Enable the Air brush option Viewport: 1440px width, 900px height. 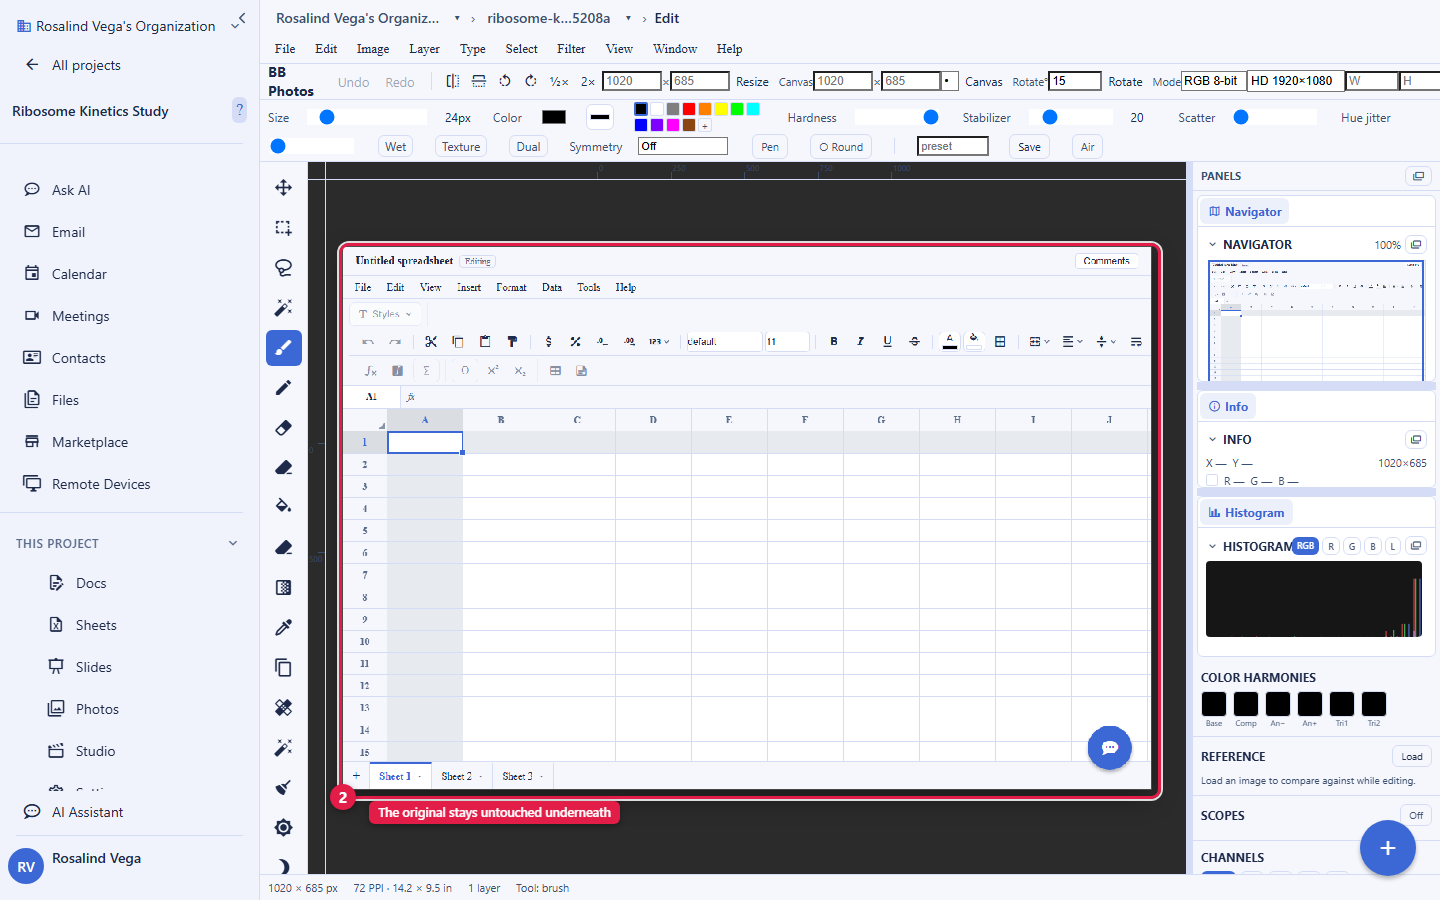tap(1088, 147)
